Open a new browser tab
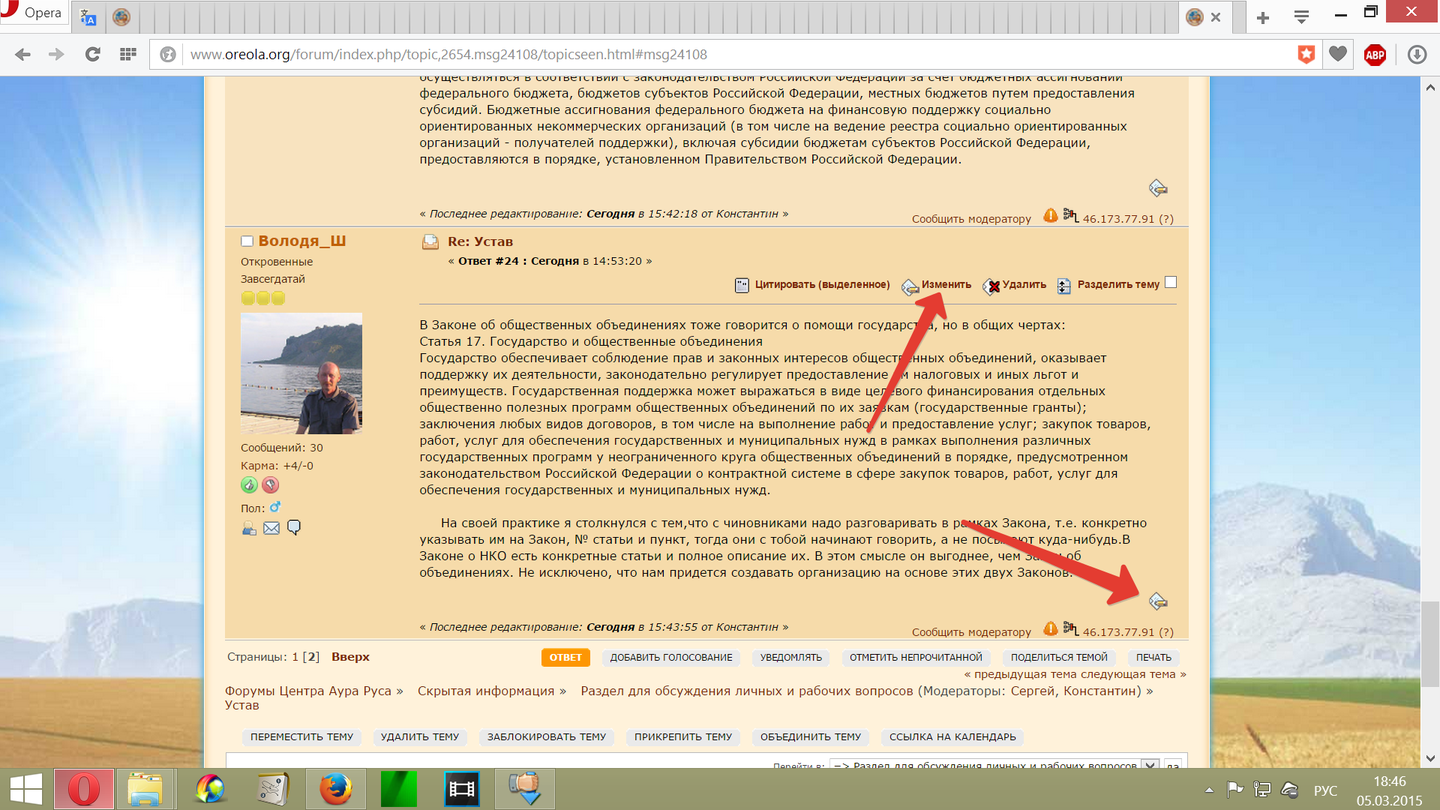This screenshot has width=1440, height=810. pyautogui.click(x=1263, y=17)
